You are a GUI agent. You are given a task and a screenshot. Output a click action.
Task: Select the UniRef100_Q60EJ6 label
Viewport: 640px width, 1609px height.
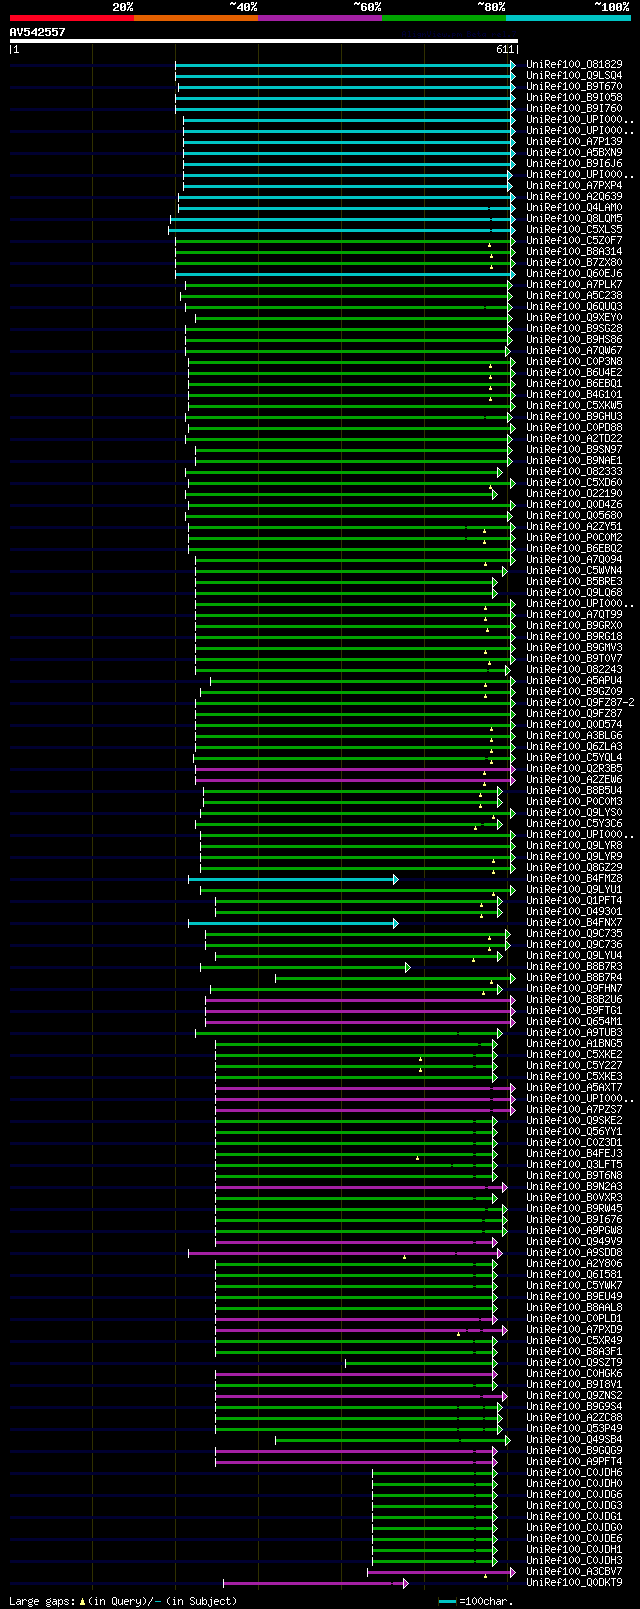(x=574, y=274)
